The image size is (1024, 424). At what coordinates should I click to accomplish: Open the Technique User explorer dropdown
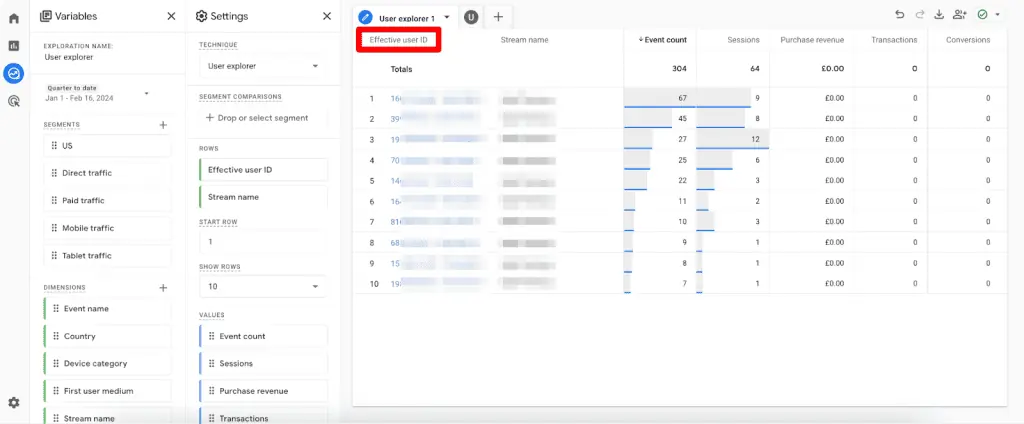pos(263,66)
